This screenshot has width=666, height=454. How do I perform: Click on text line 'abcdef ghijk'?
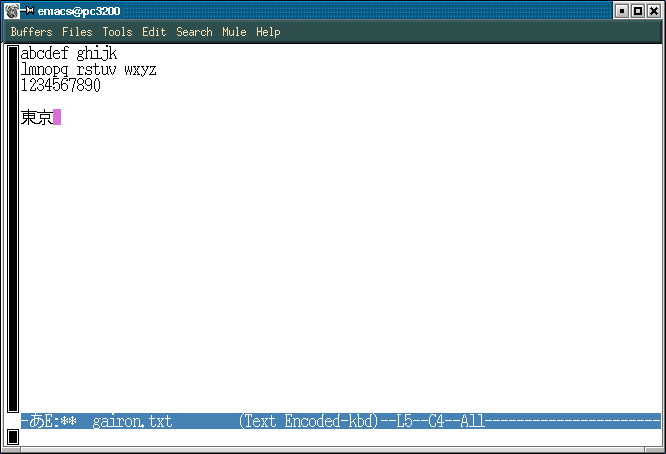(x=69, y=54)
